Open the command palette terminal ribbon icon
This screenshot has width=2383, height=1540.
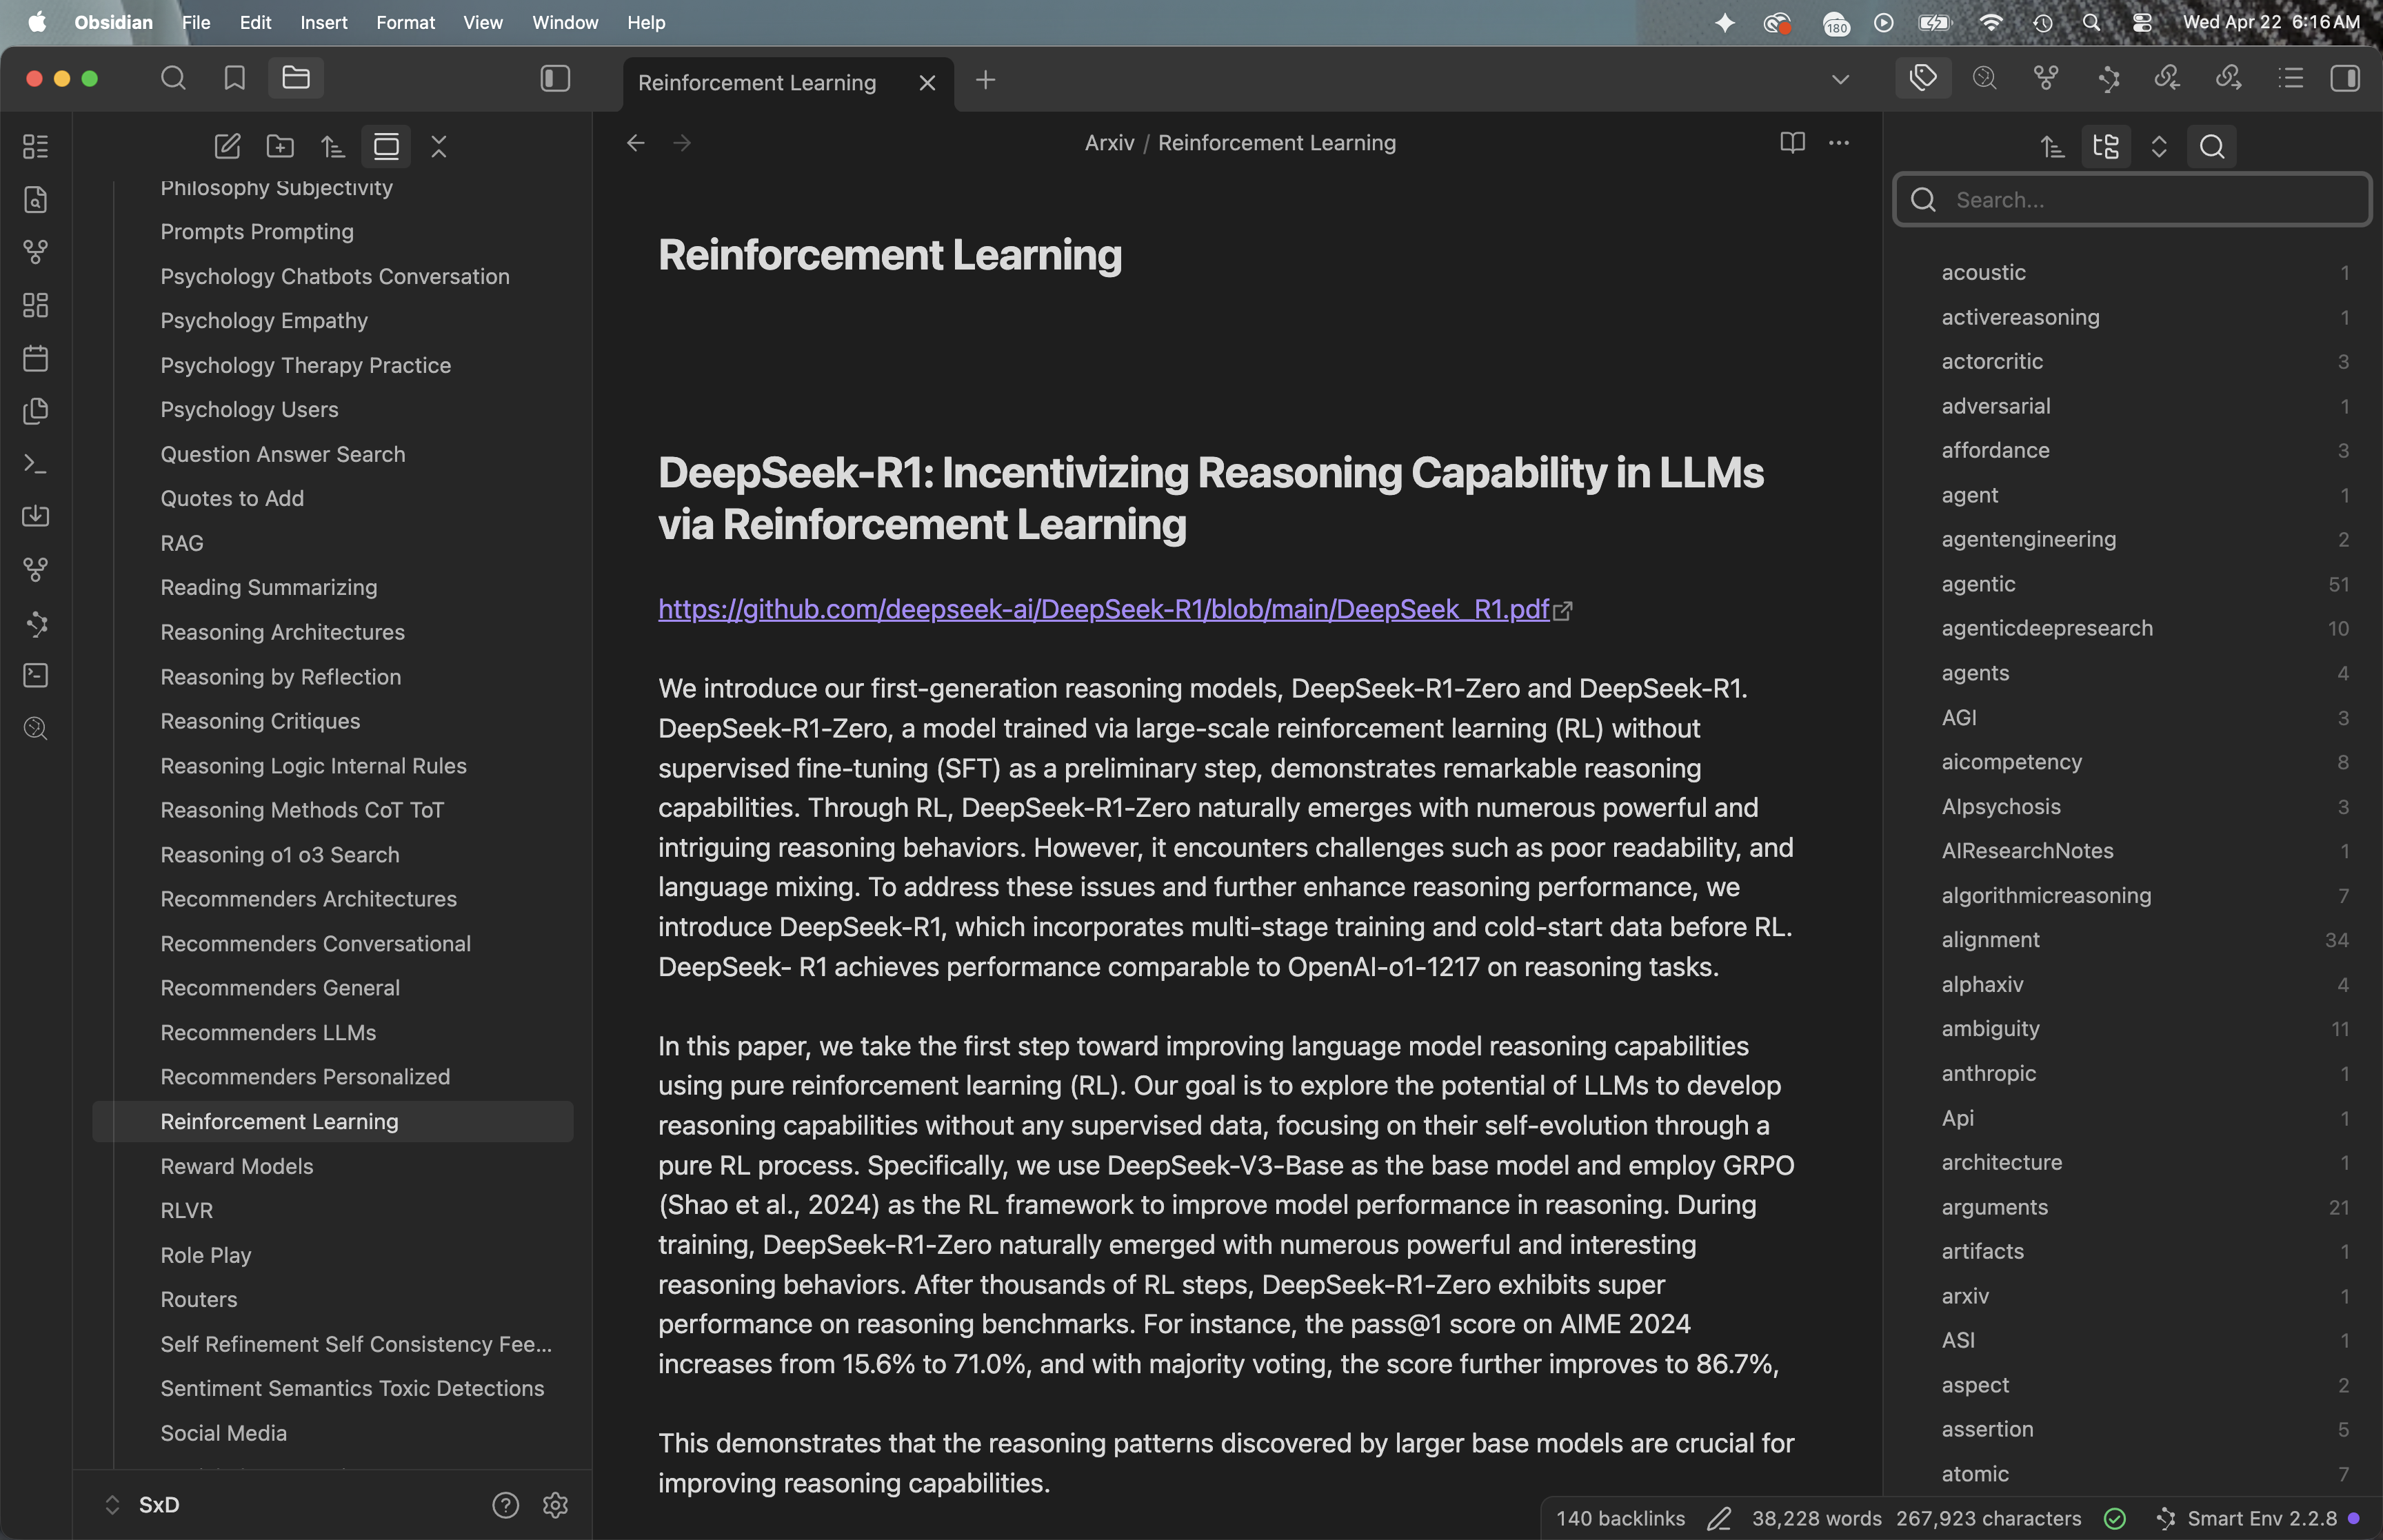click(x=35, y=464)
